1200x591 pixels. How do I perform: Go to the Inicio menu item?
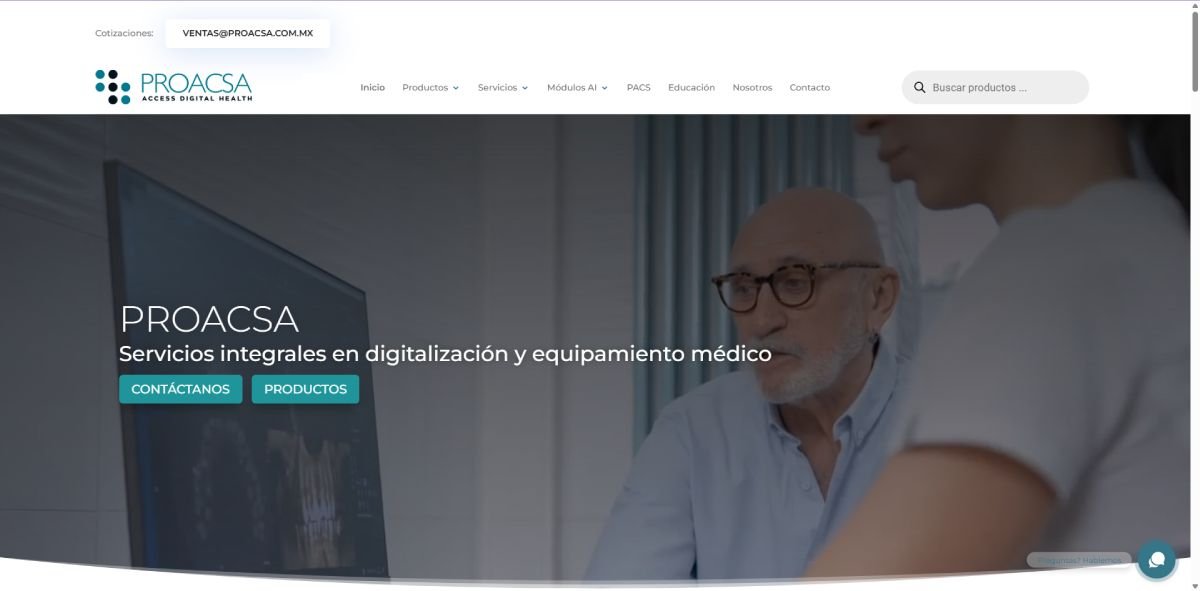pyautogui.click(x=372, y=88)
